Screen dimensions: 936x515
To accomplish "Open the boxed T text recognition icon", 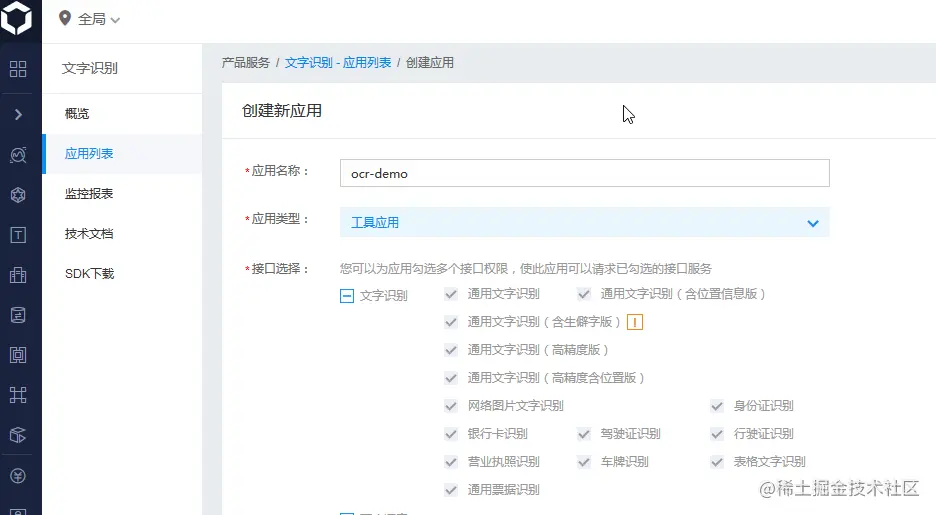I will (x=18, y=235).
